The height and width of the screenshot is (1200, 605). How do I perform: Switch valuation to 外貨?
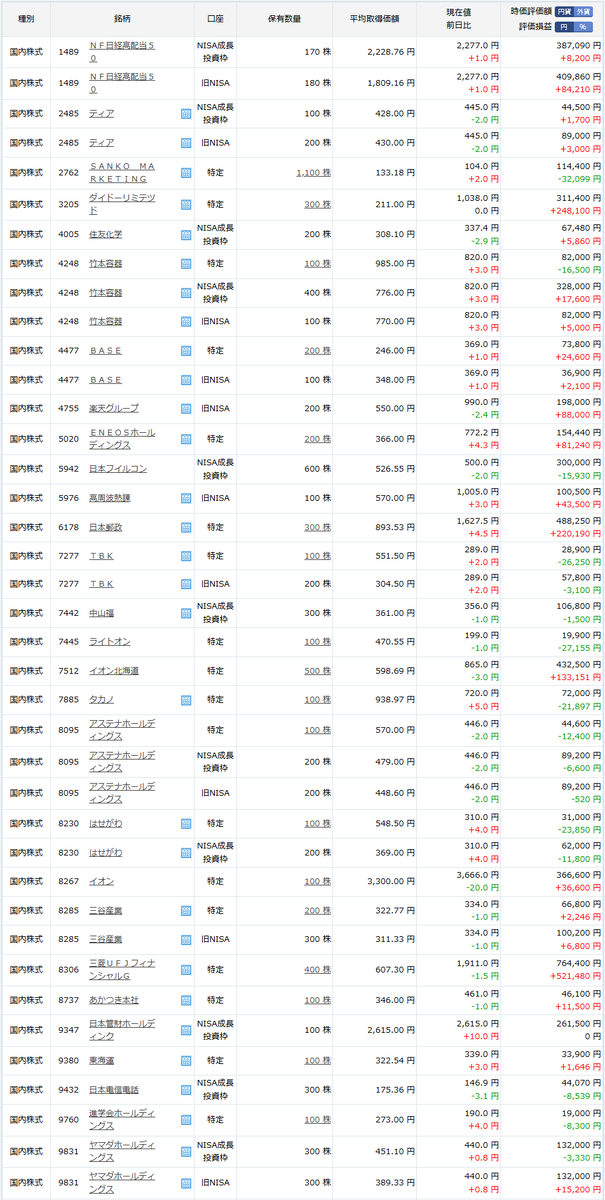coord(583,13)
